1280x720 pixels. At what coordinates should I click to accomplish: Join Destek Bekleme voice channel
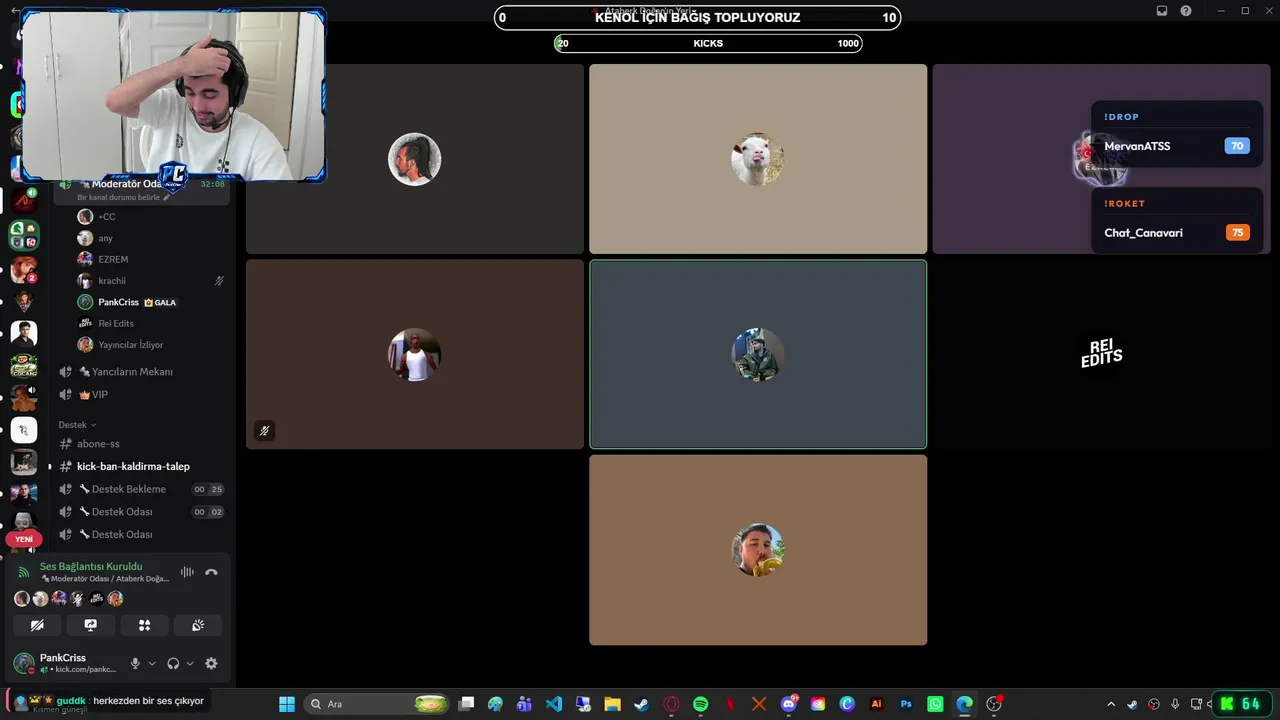[140, 489]
